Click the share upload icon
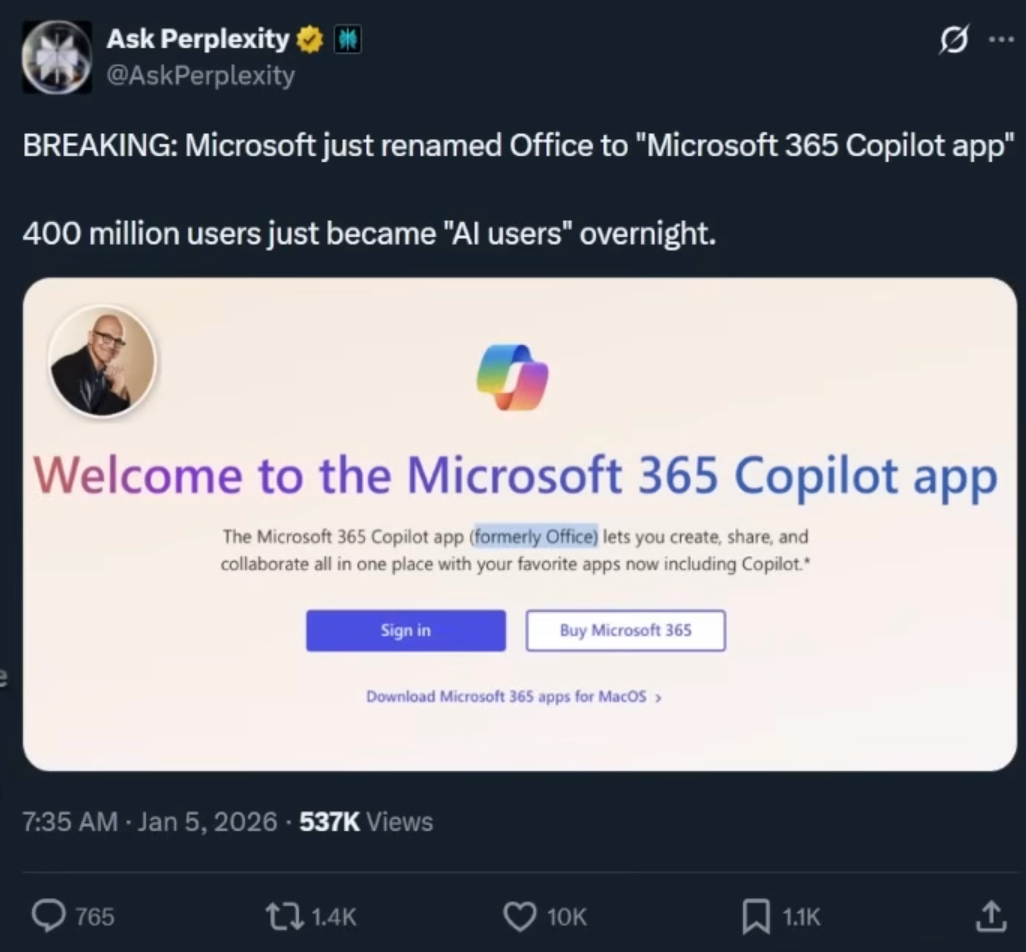The width and height of the screenshot is (1026, 952). pos(990,914)
